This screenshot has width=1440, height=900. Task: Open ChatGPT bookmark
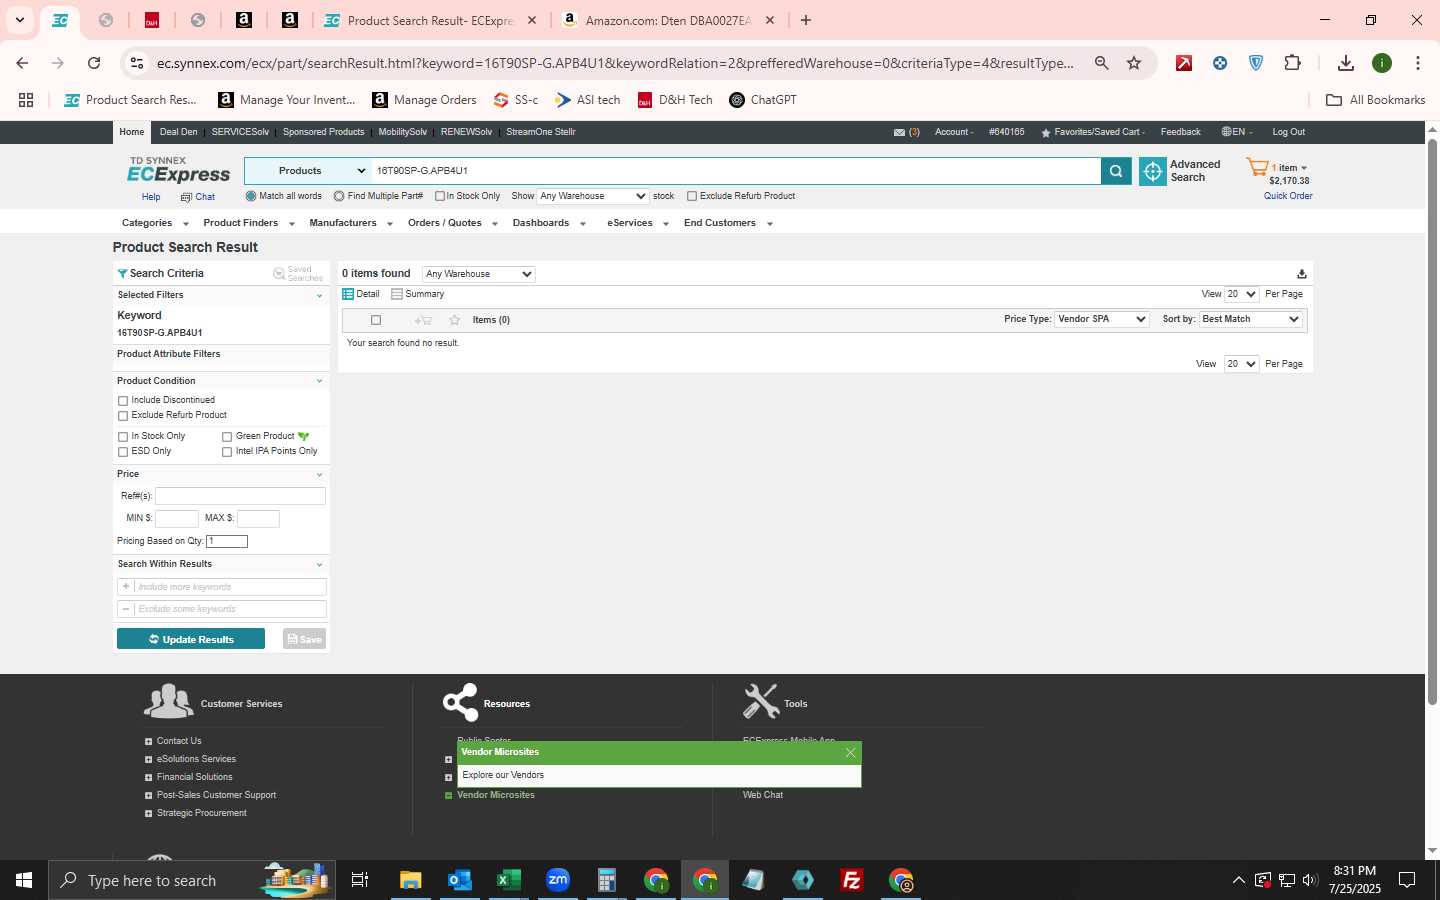[763, 100]
